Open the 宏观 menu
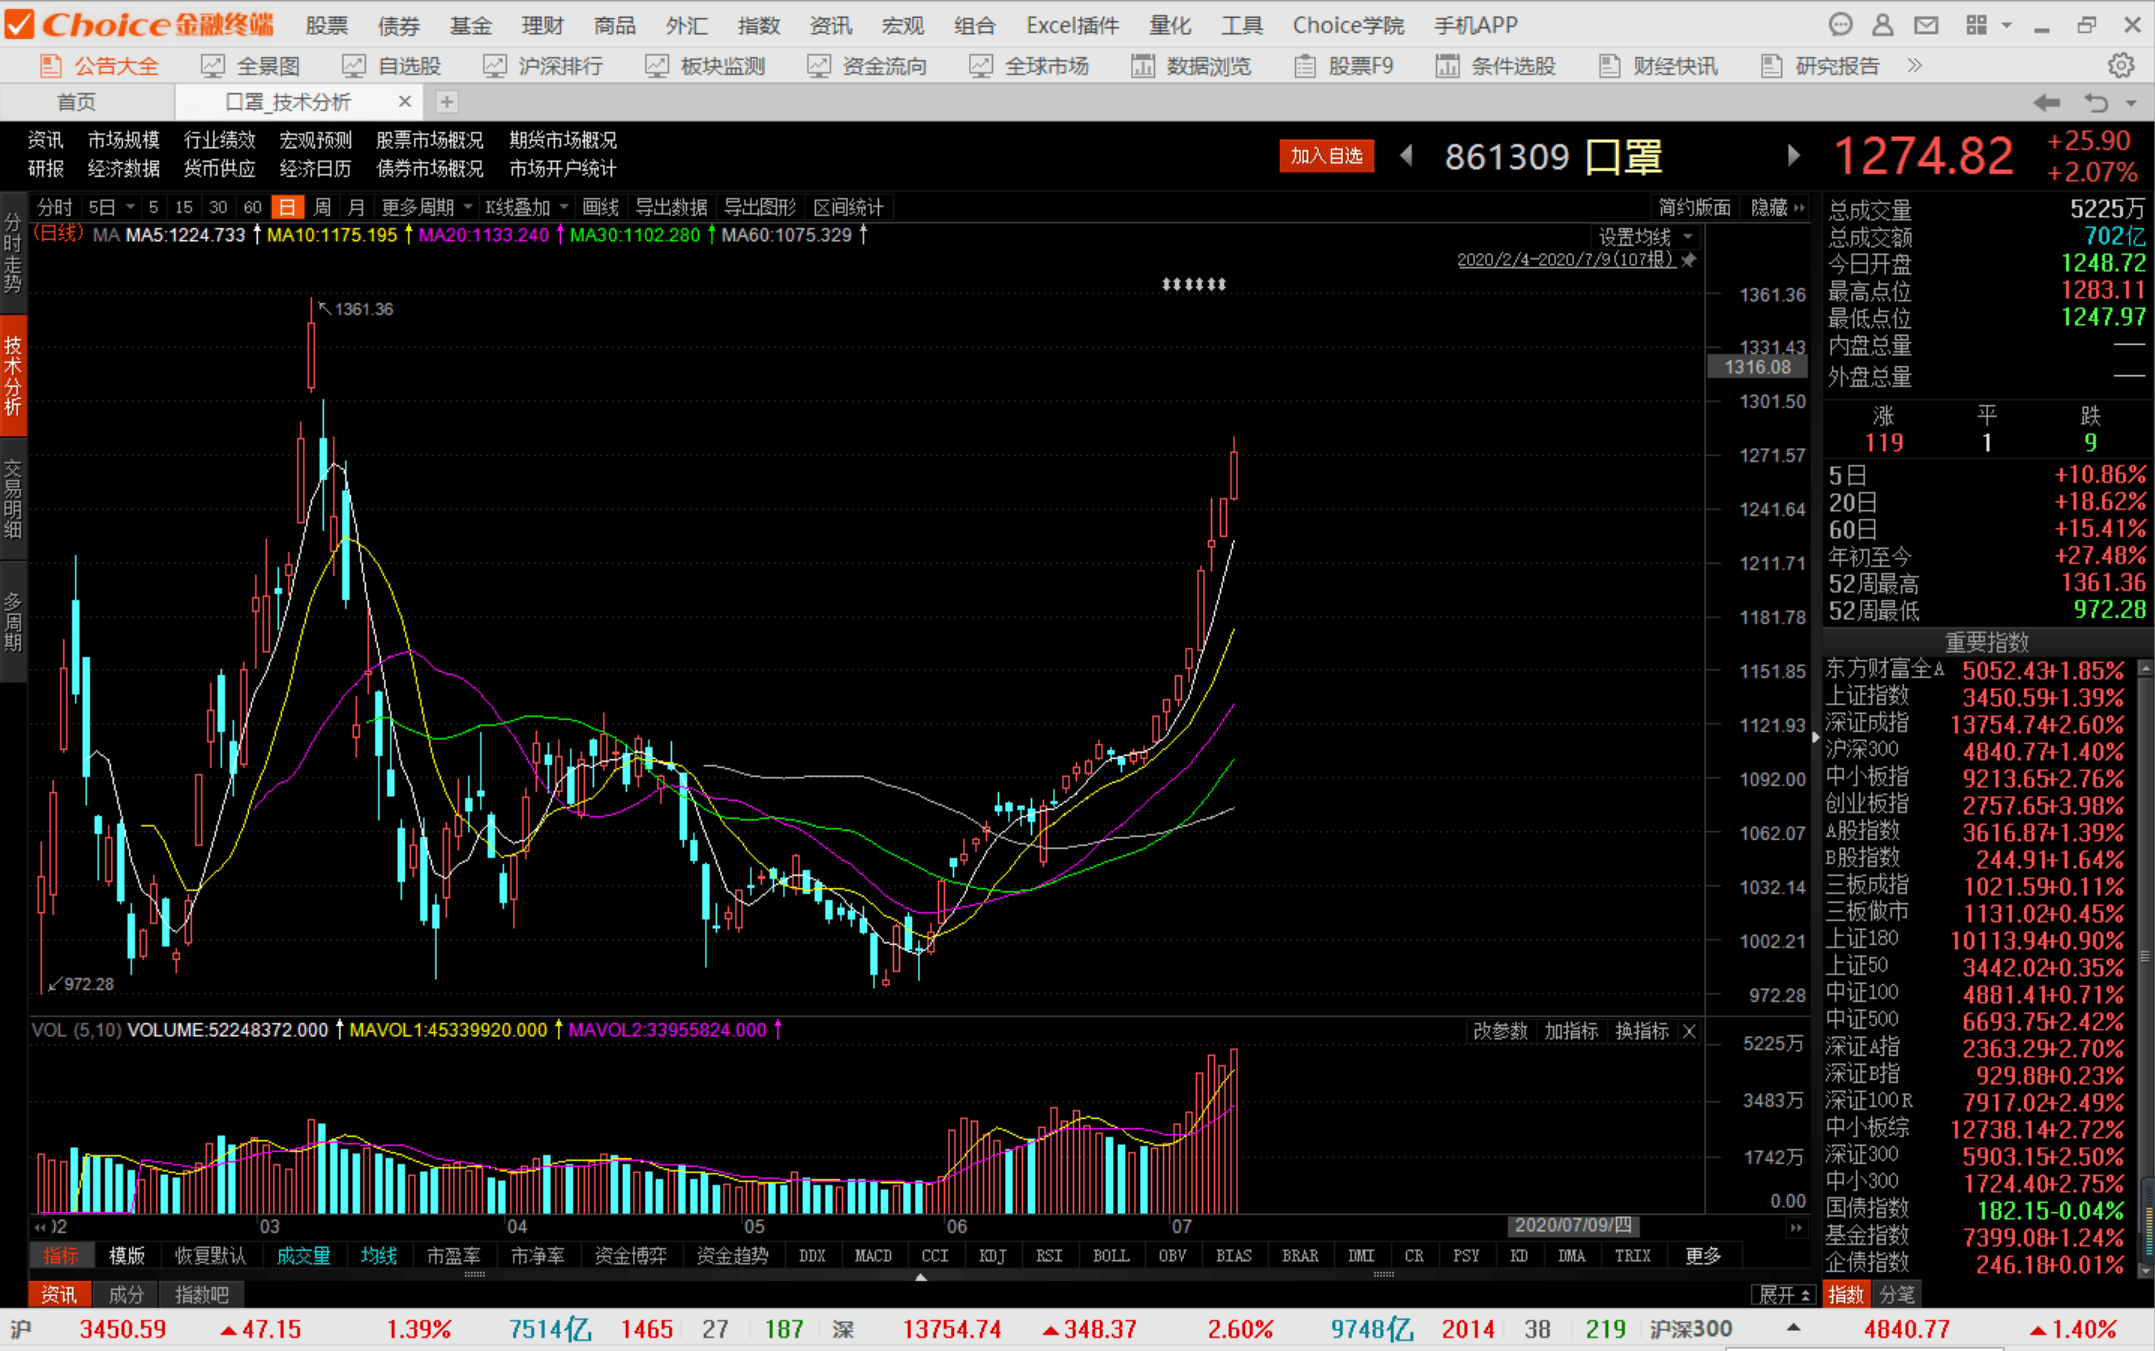This screenshot has width=2155, height=1351. (x=901, y=25)
